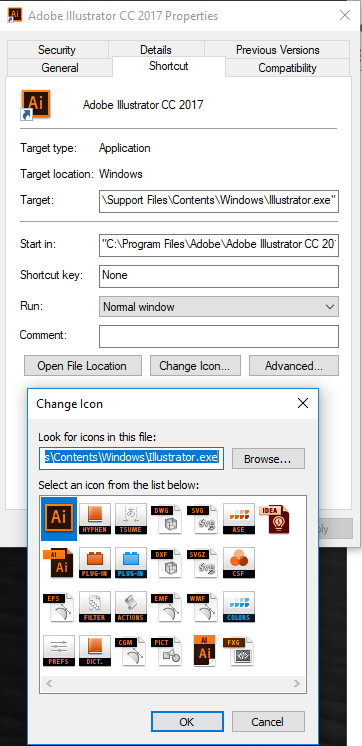
Task: Select the SVG file icon
Action: (203, 519)
